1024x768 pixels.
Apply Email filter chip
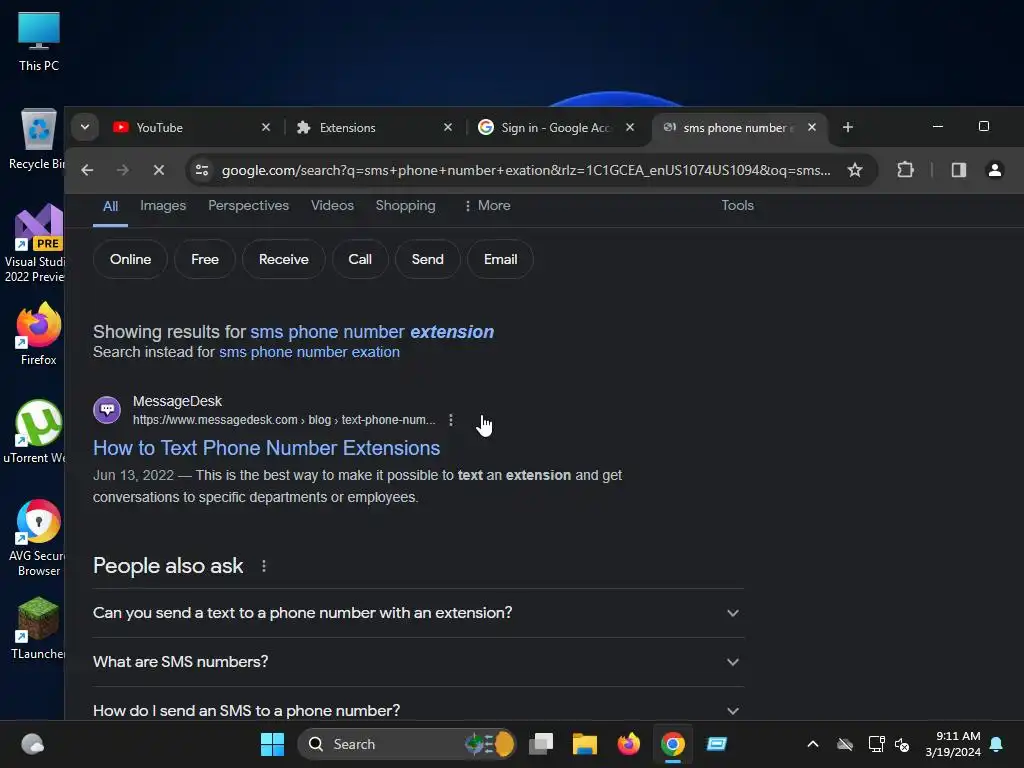click(500, 260)
